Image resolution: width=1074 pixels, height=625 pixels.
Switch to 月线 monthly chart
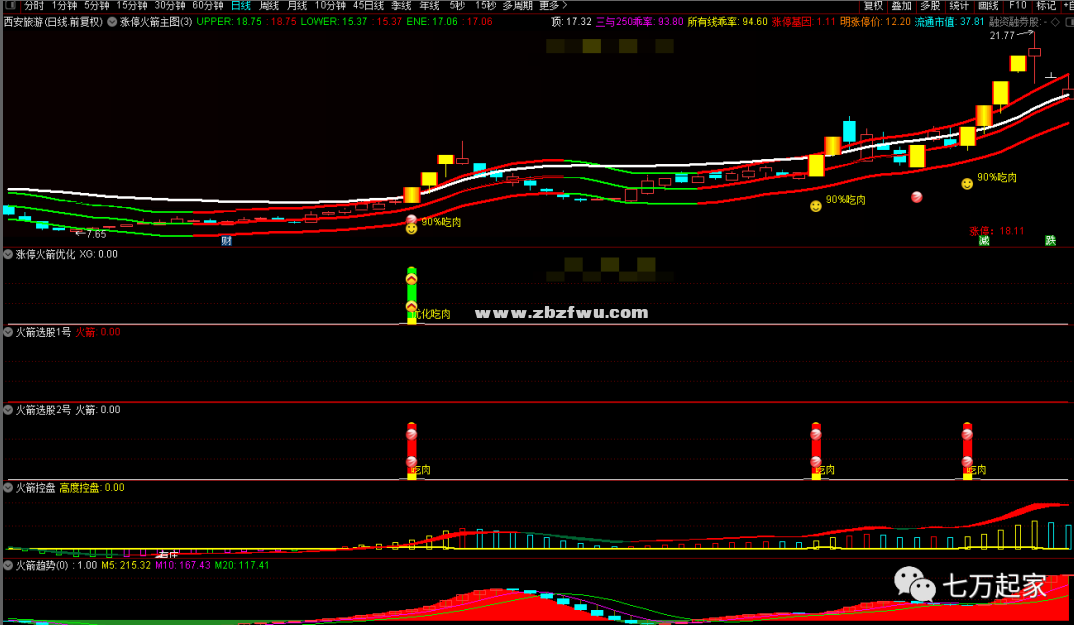tap(297, 5)
